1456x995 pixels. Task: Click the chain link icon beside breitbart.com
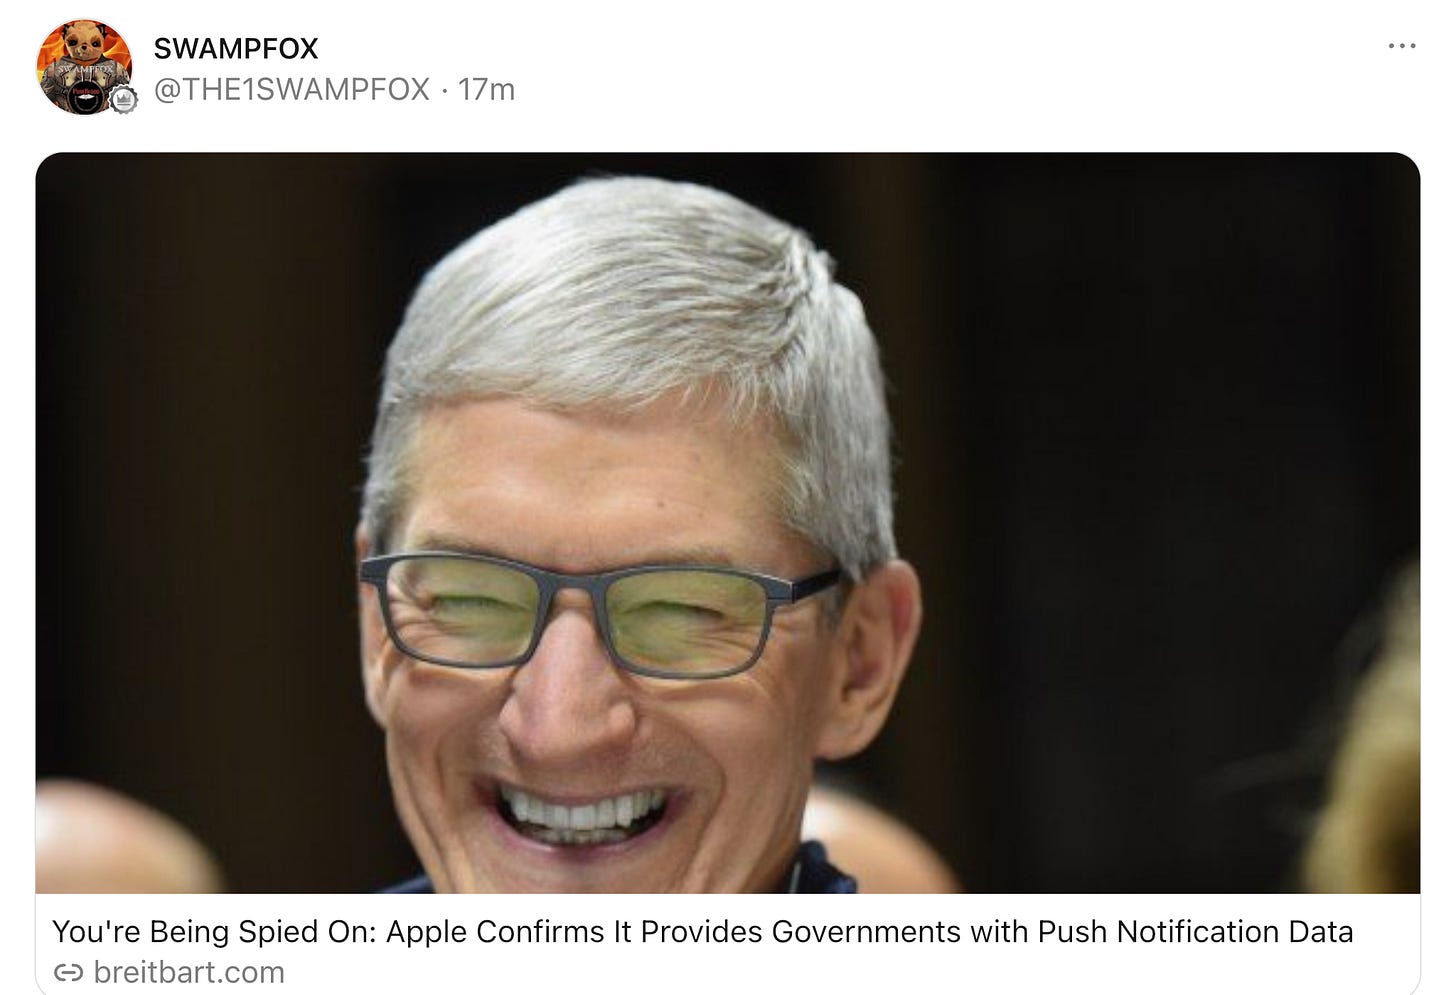click(68, 972)
